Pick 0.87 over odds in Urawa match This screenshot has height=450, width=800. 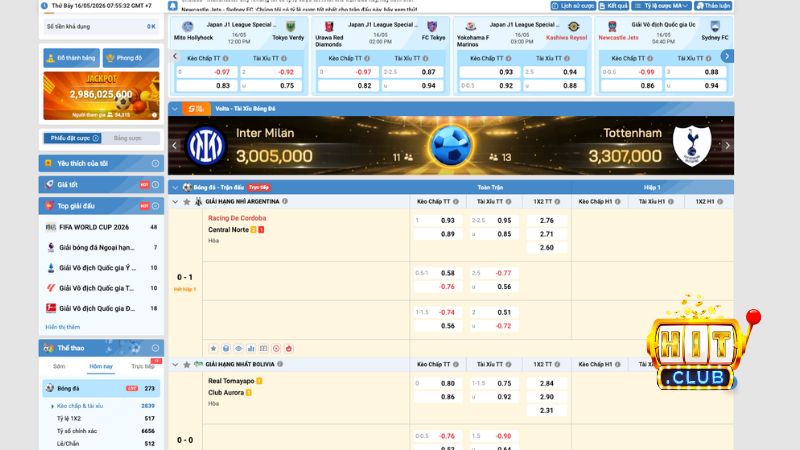pos(411,72)
